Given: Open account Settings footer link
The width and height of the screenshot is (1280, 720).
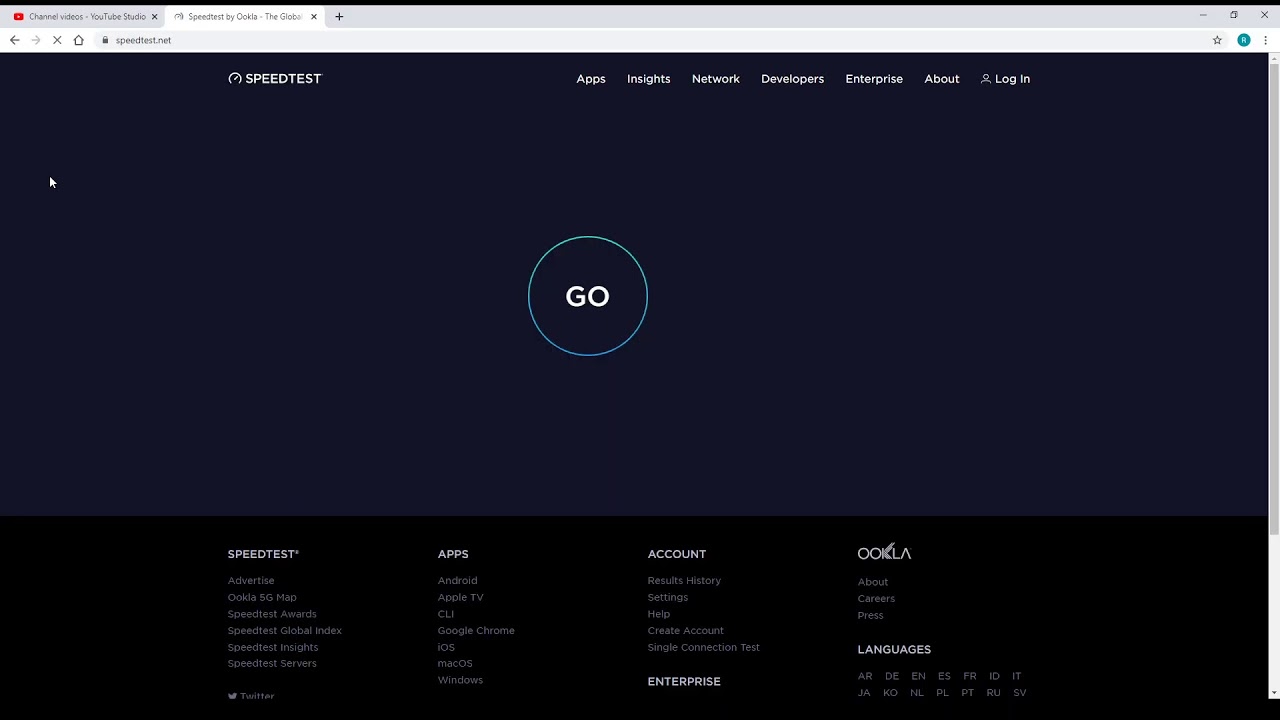Looking at the screenshot, I should 668,597.
